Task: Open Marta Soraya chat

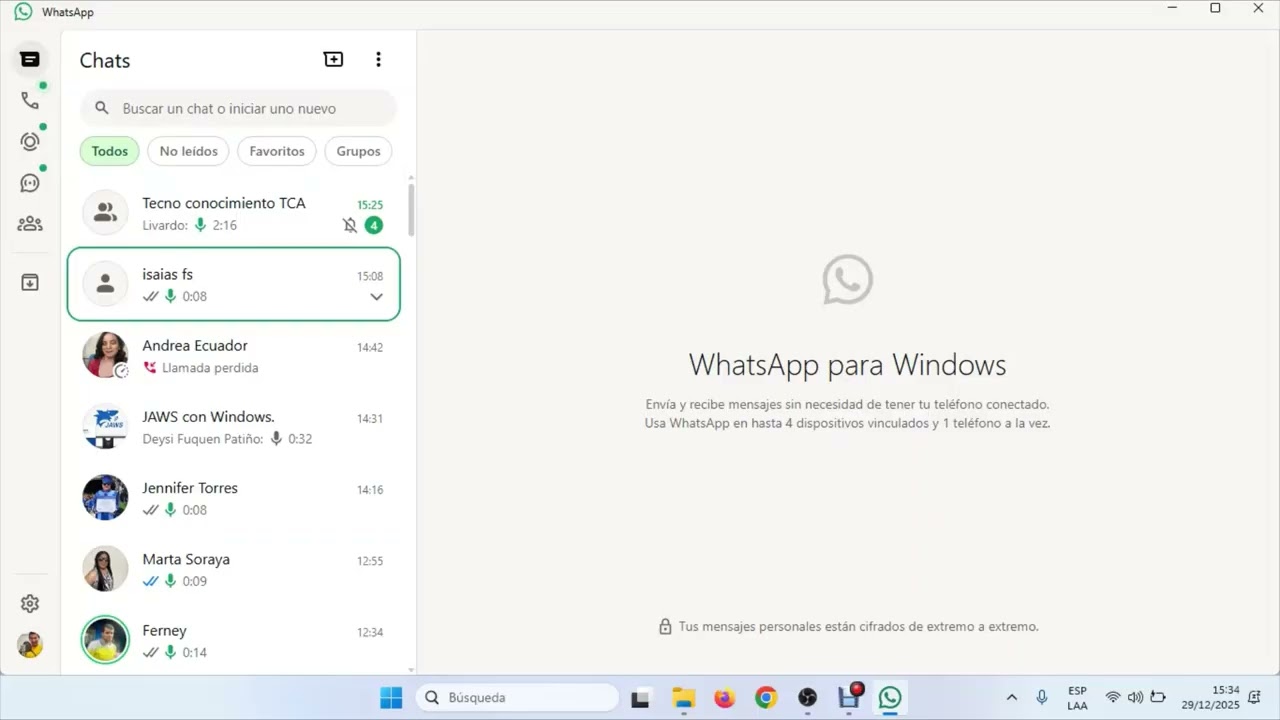Action: click(234, 569)
